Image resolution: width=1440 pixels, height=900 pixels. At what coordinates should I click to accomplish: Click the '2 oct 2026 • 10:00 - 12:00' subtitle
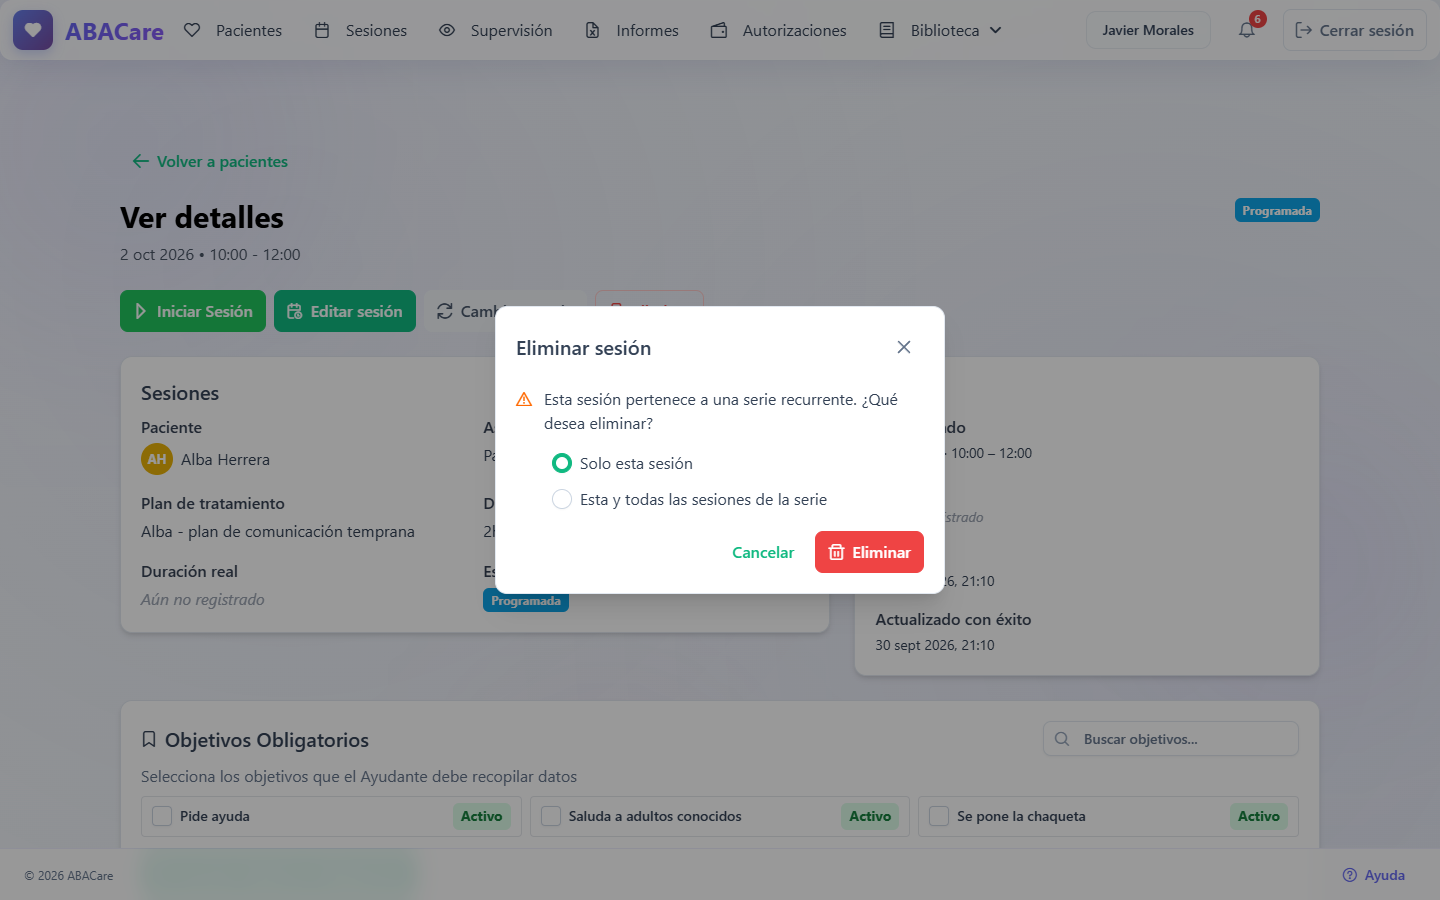210,254
